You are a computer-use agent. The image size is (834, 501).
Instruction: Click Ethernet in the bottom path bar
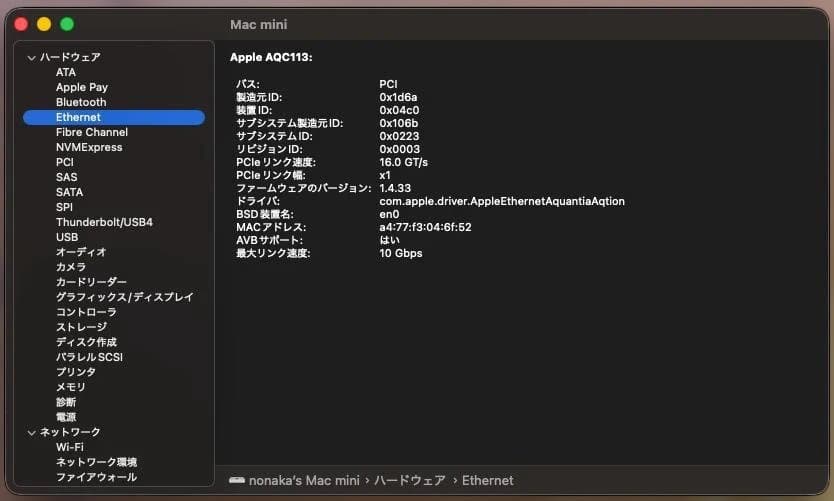[487, 480]
